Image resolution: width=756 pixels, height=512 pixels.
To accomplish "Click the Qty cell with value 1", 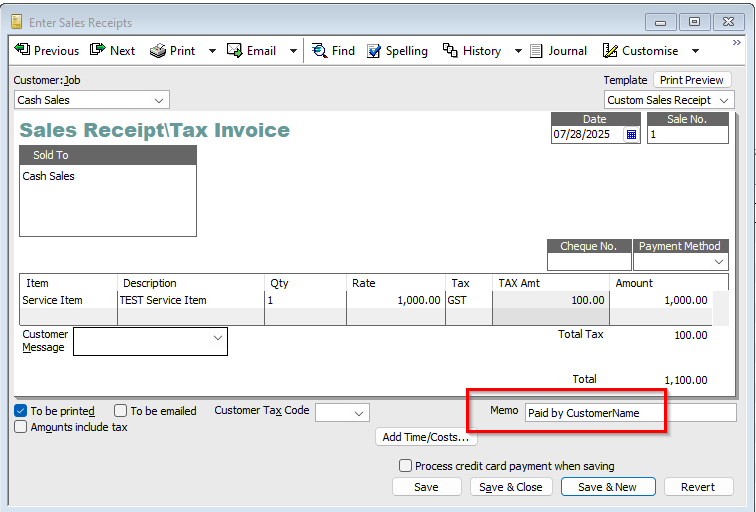I will (x=305, y=300).
